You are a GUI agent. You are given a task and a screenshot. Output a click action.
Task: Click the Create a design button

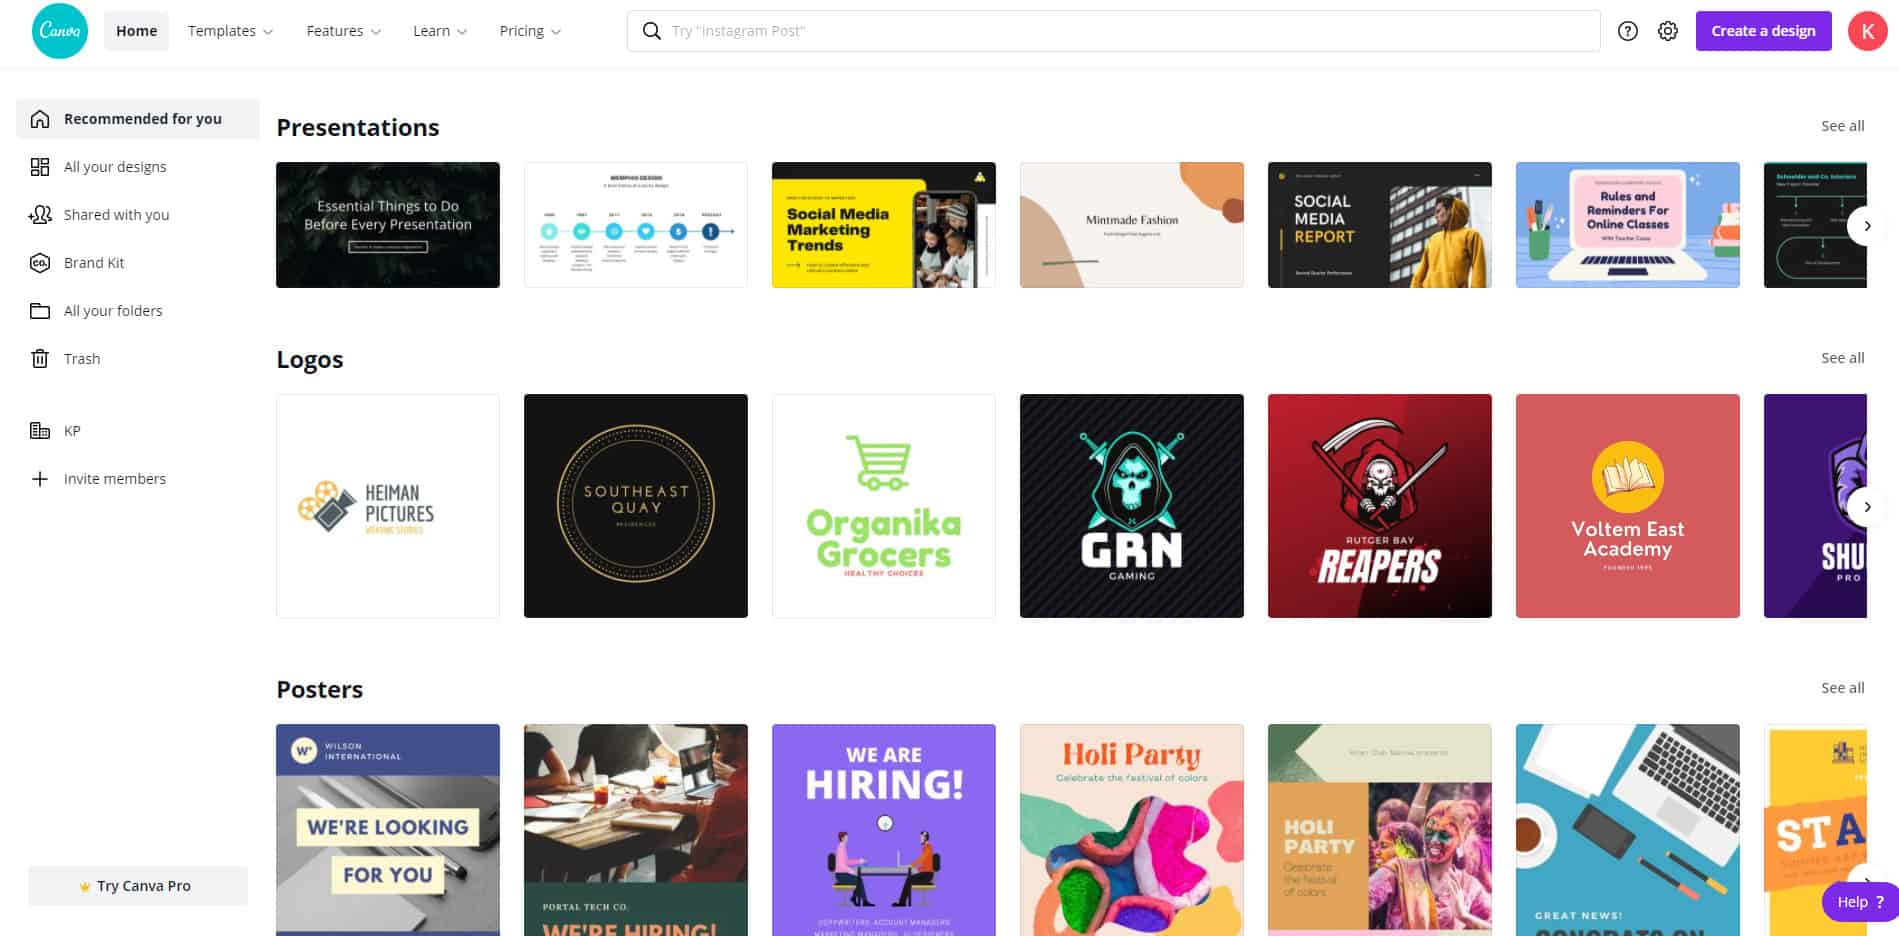tap(1763, 31)
